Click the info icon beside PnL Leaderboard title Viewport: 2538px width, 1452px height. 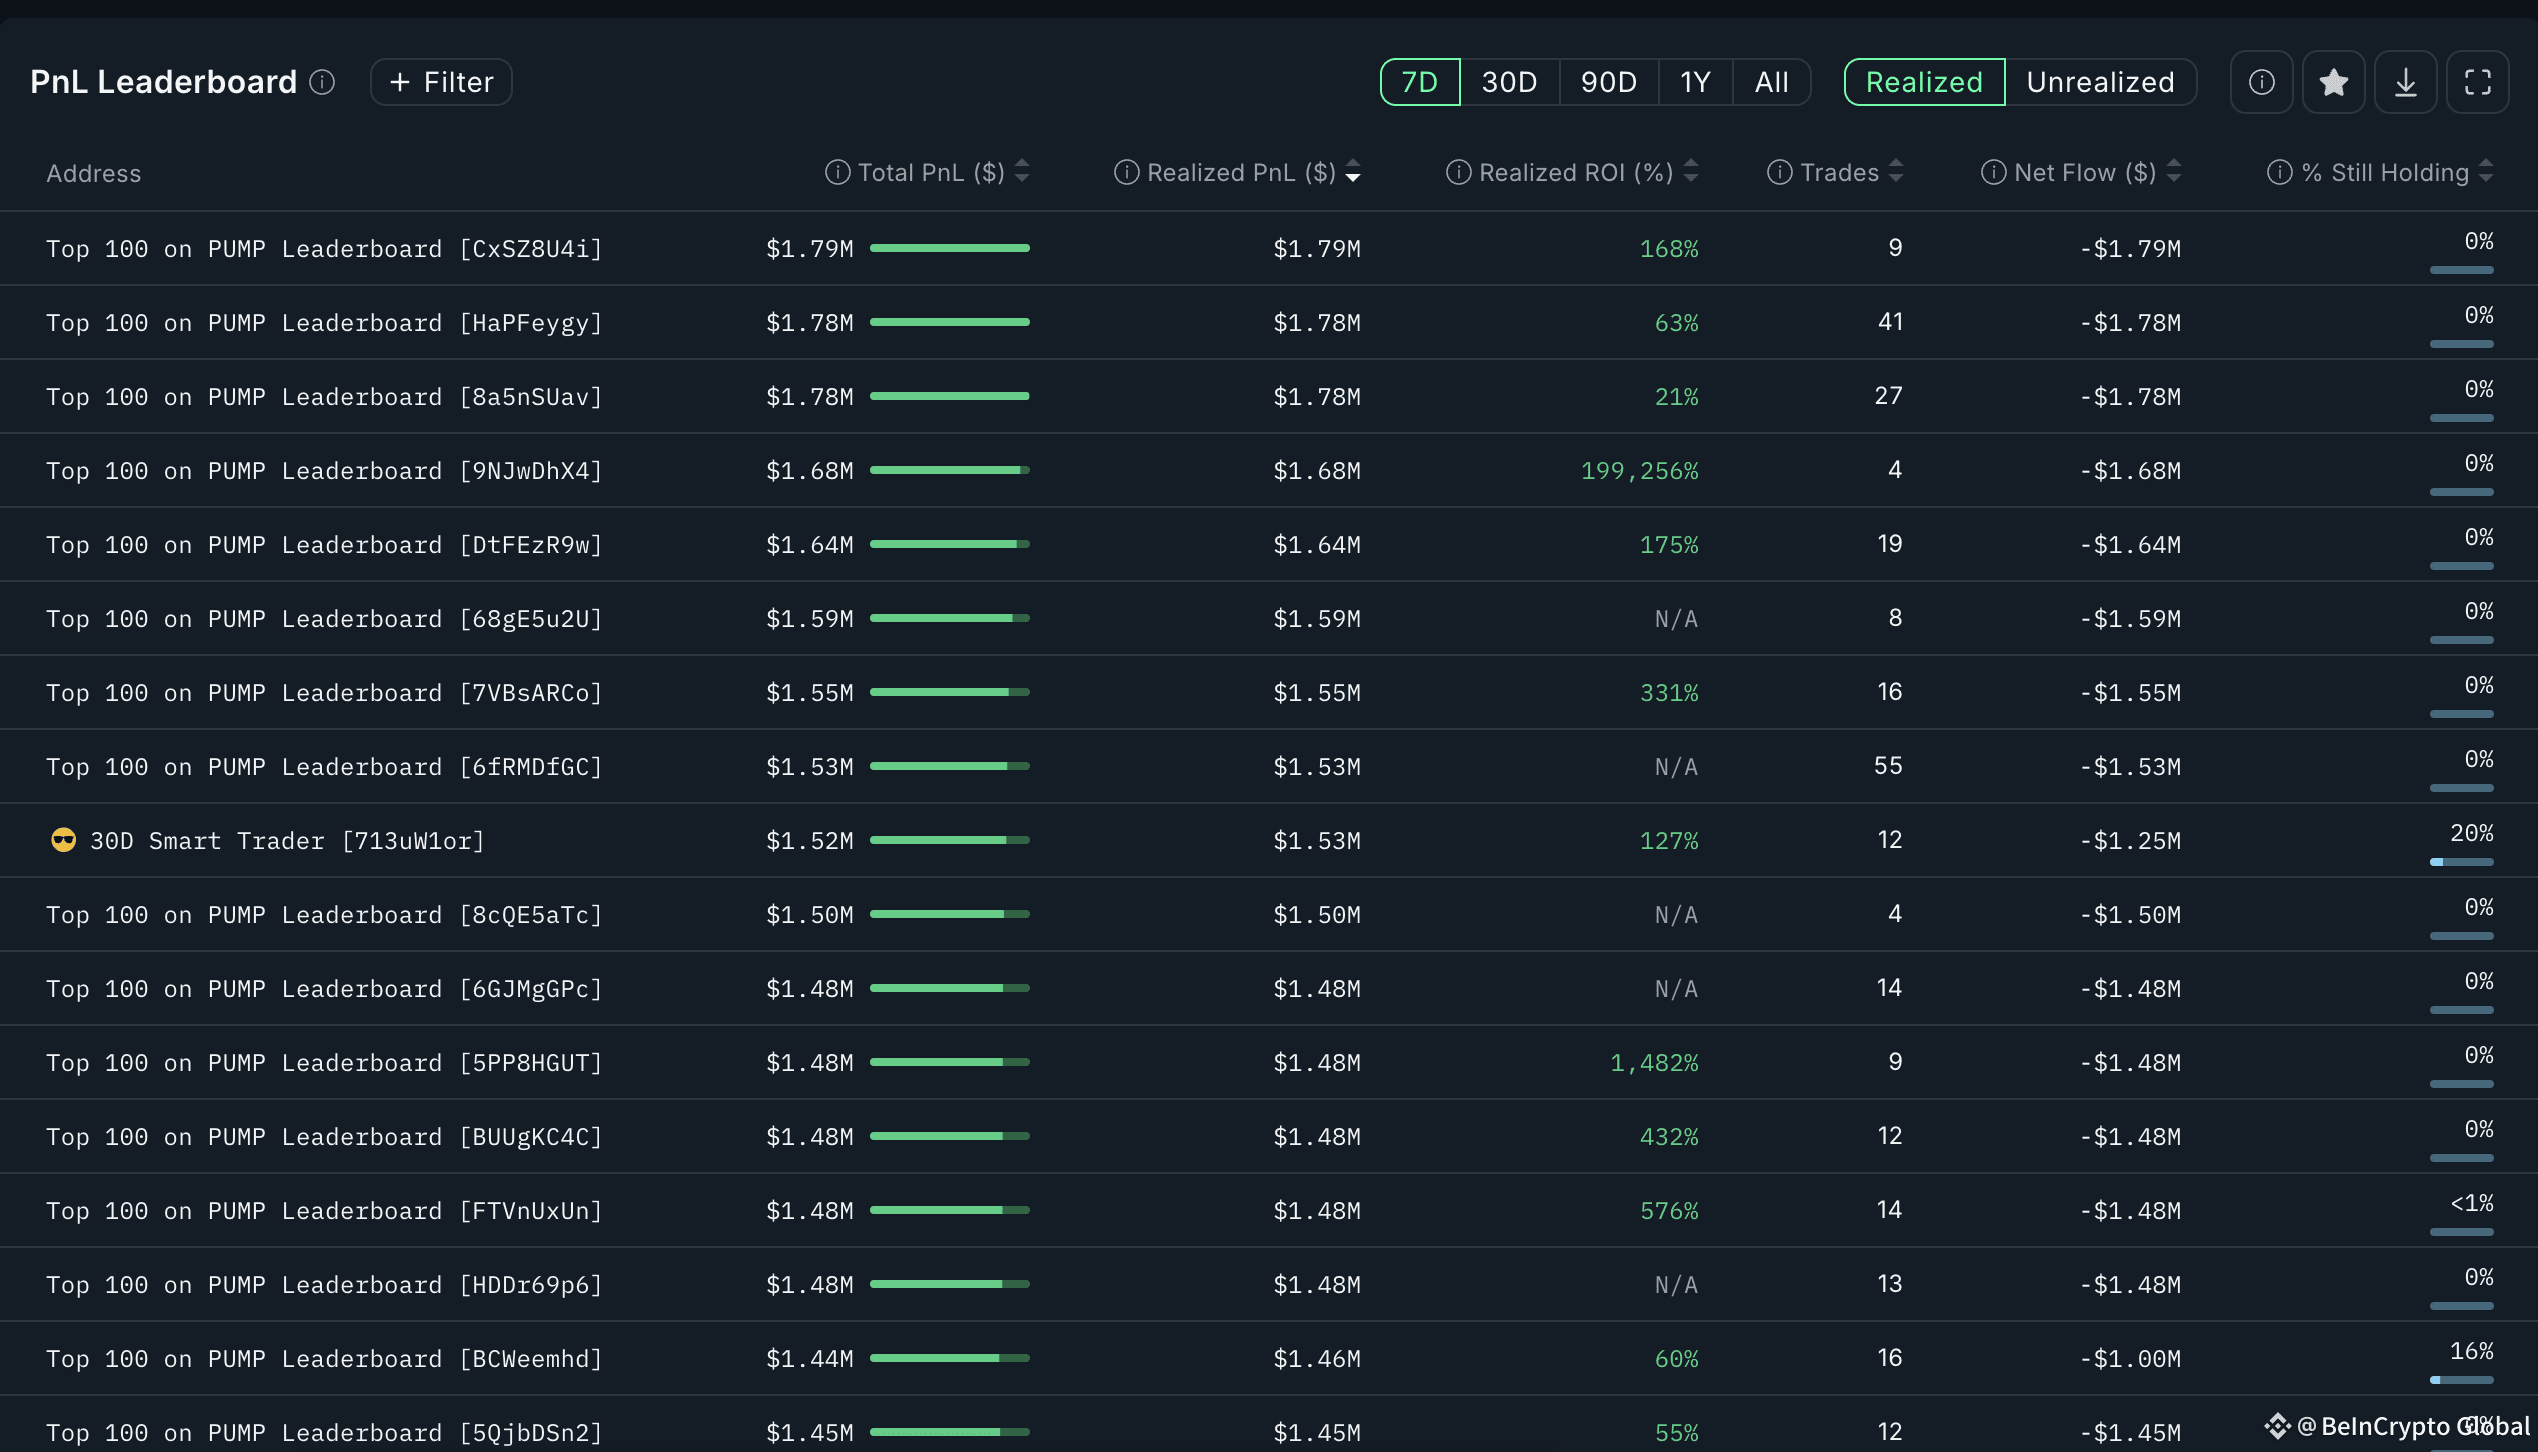click(322, 82)
